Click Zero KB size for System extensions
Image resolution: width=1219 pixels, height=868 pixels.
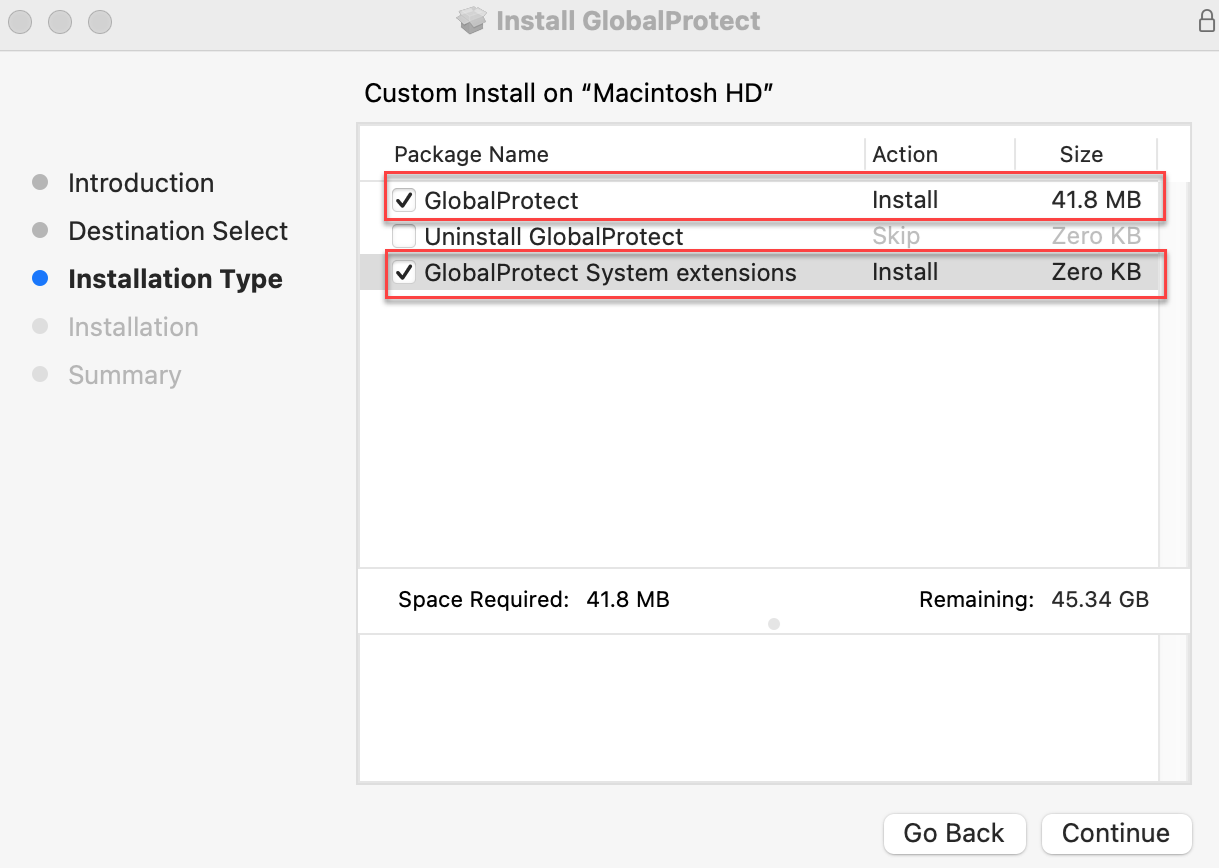[x=1096, y=273]
